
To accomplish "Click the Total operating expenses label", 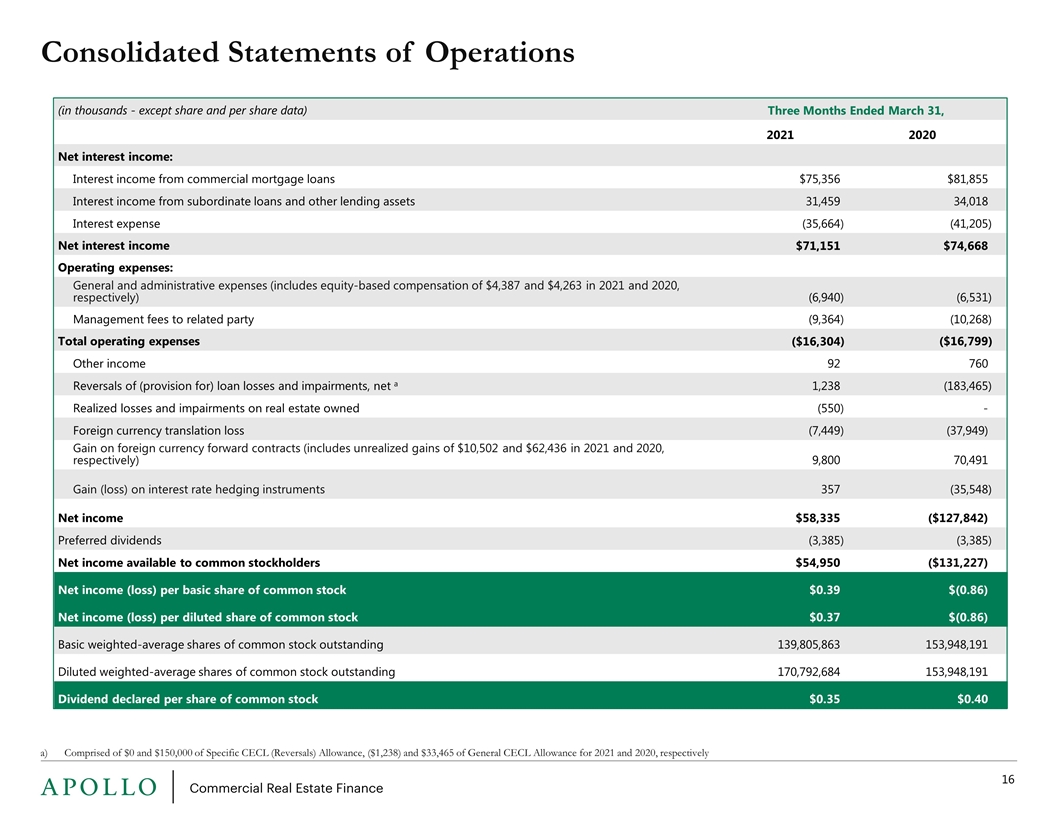I will coord(129,341).
